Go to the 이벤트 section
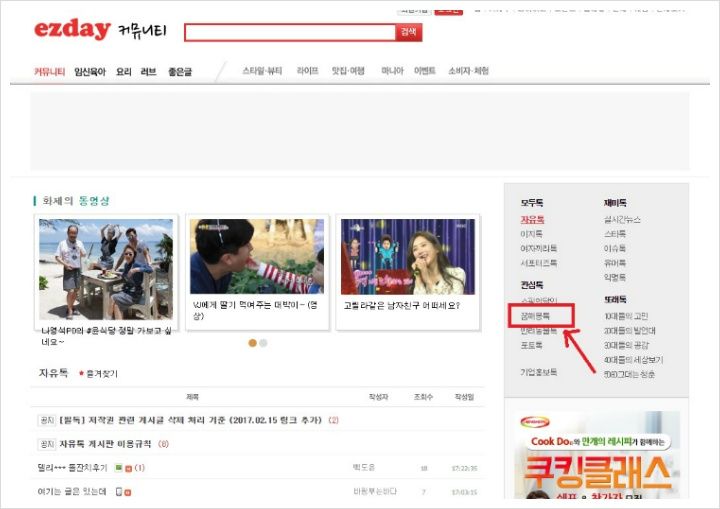 coord(425,71)
